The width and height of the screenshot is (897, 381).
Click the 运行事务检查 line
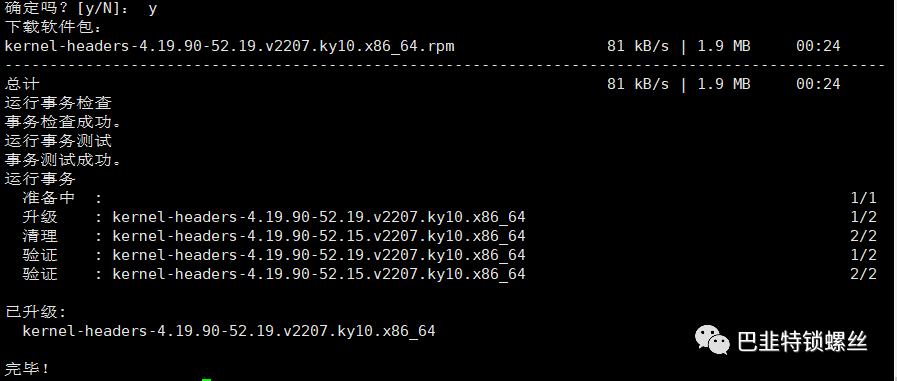click(58, 103)
